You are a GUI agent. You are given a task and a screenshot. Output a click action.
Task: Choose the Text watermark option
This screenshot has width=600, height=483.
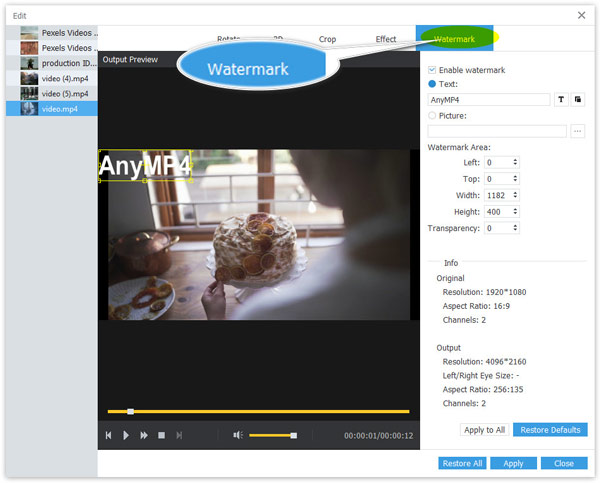click(432, 84)
